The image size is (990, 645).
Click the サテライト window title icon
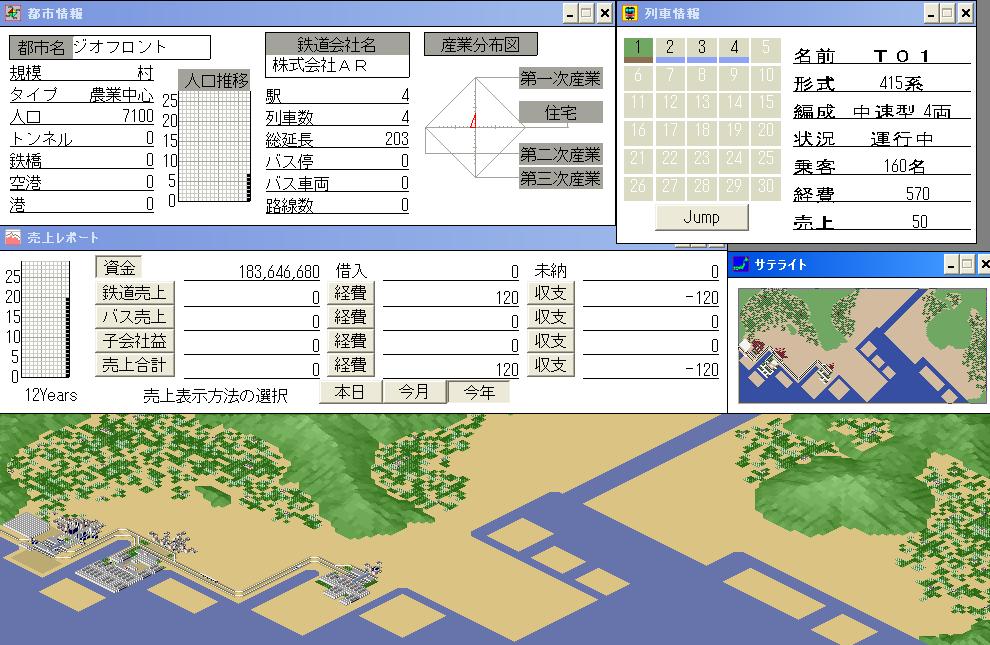pyautogui.click(x=740, y=264)
